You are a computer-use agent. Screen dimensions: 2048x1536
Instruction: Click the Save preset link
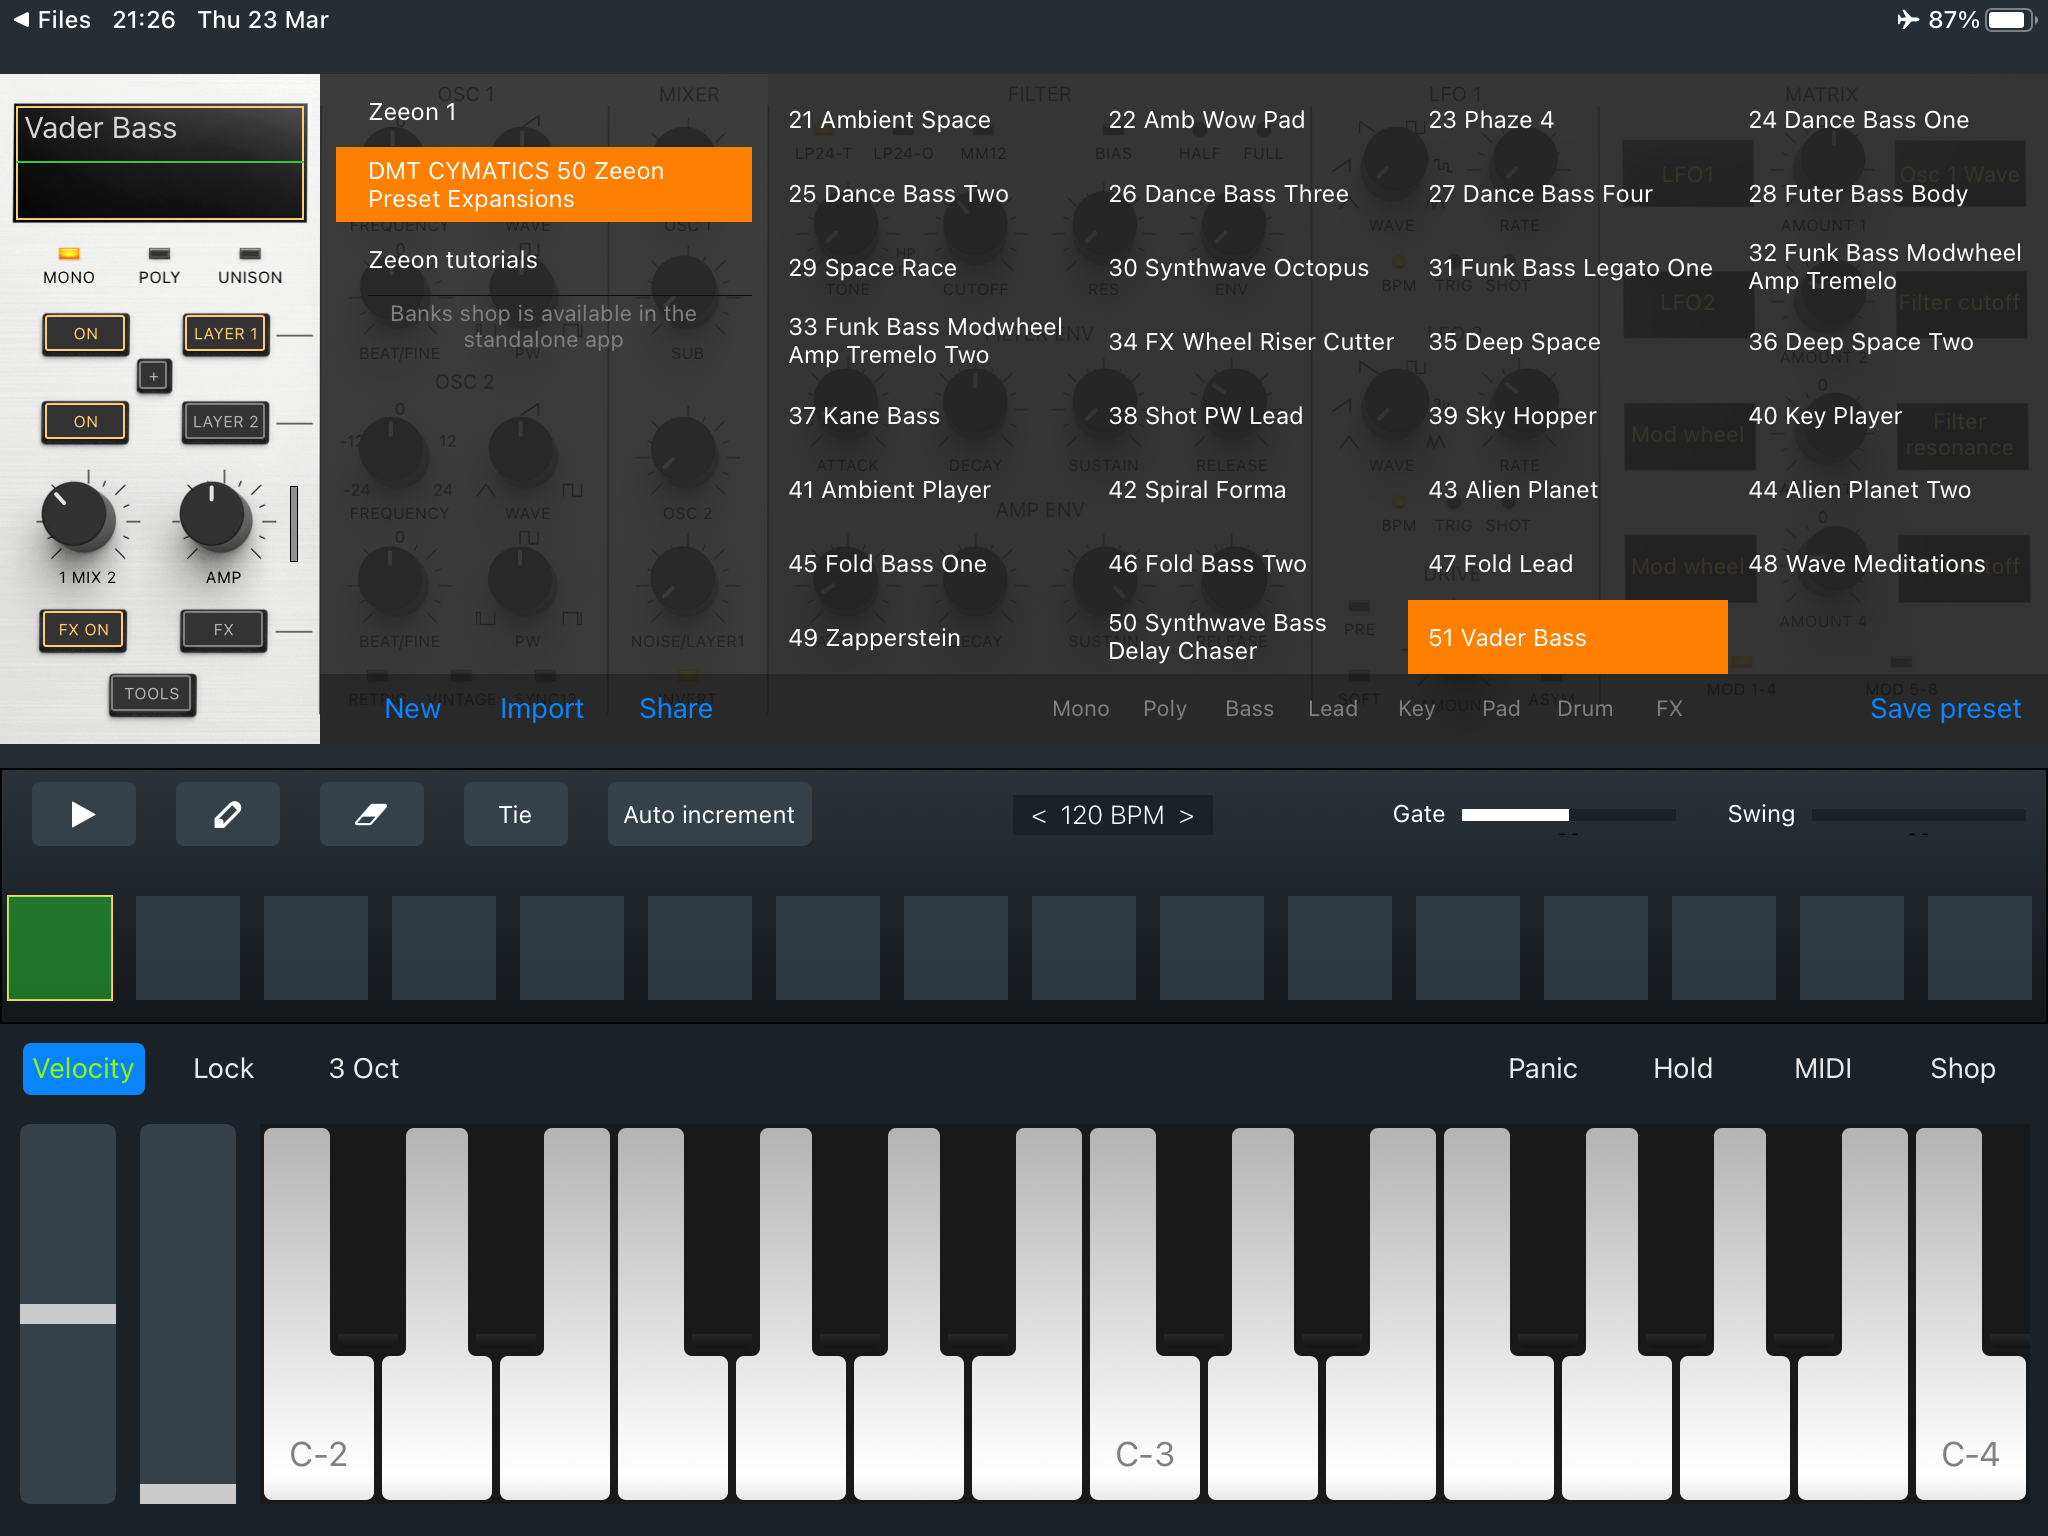[1945, 708]
